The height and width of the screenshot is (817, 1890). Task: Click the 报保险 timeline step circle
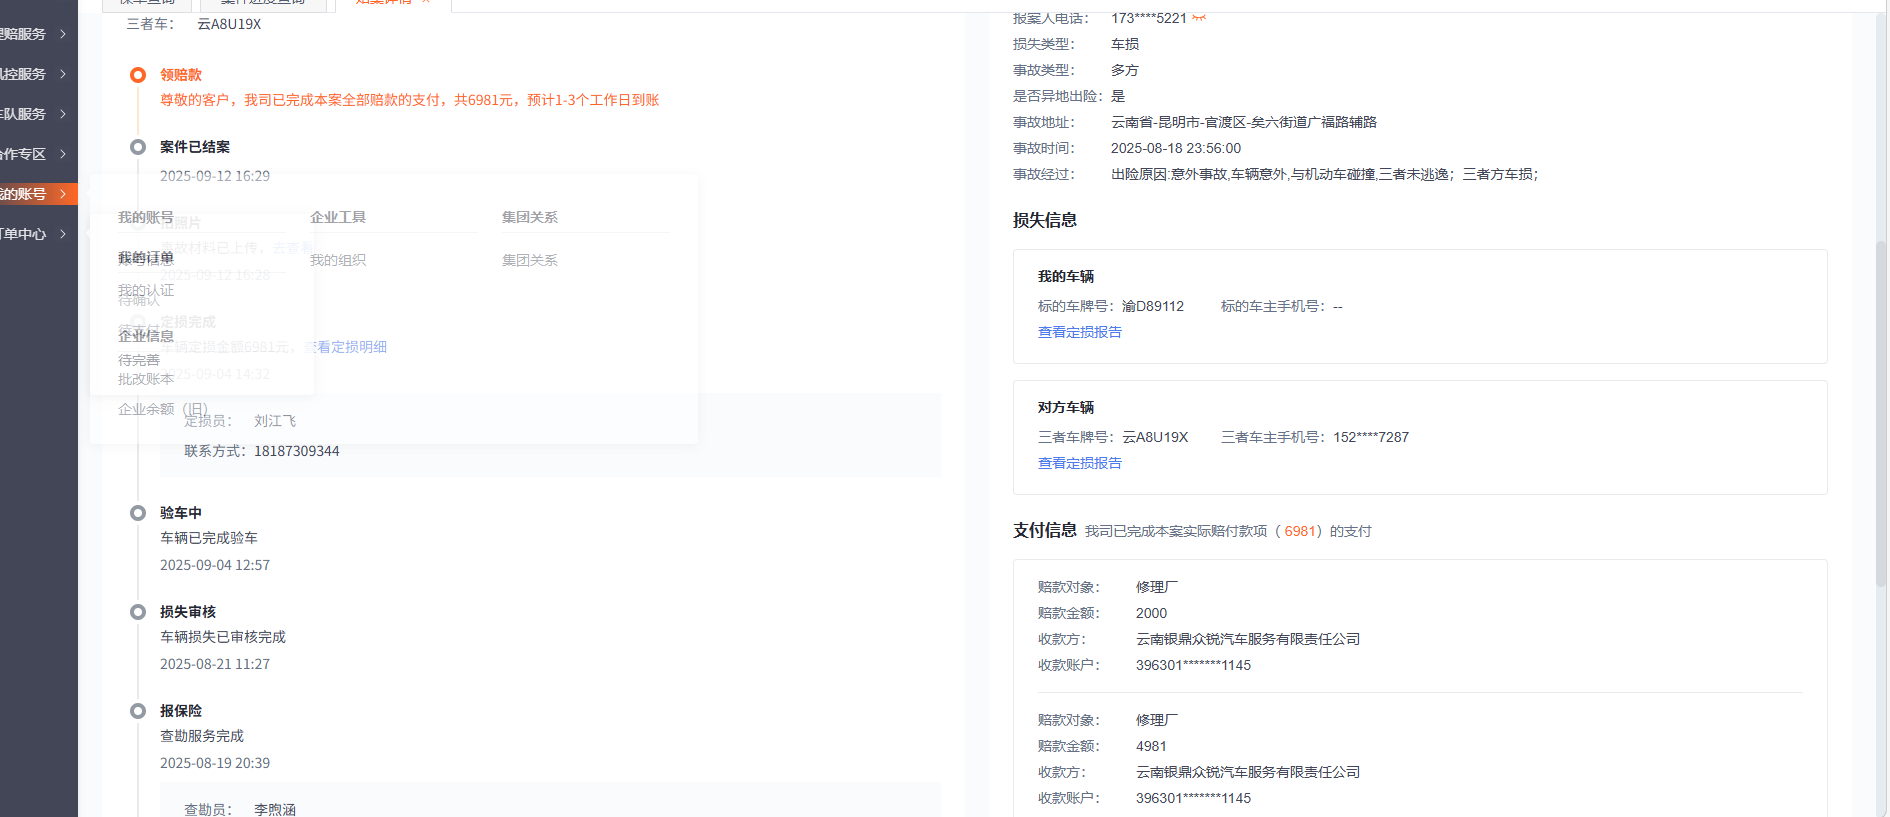(x=138, y=711)
